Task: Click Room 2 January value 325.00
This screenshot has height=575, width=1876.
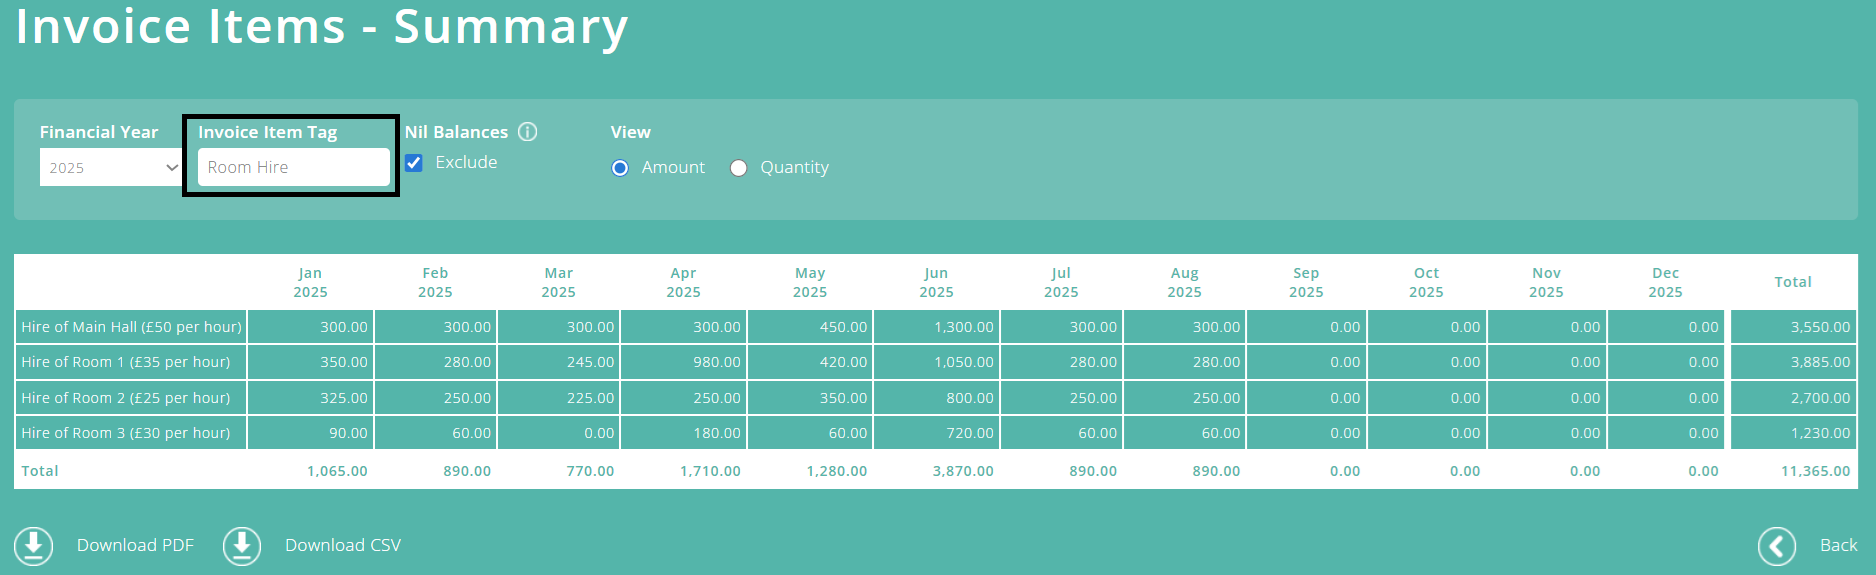Action: (x=344, y=398)
